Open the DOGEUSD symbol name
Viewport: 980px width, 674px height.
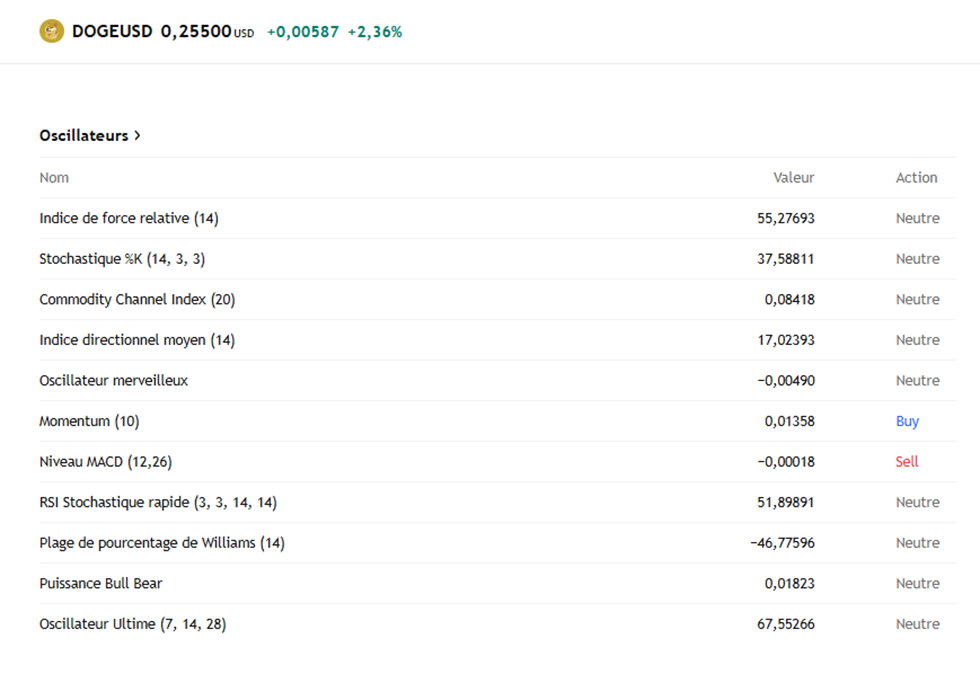pos(112,32)
